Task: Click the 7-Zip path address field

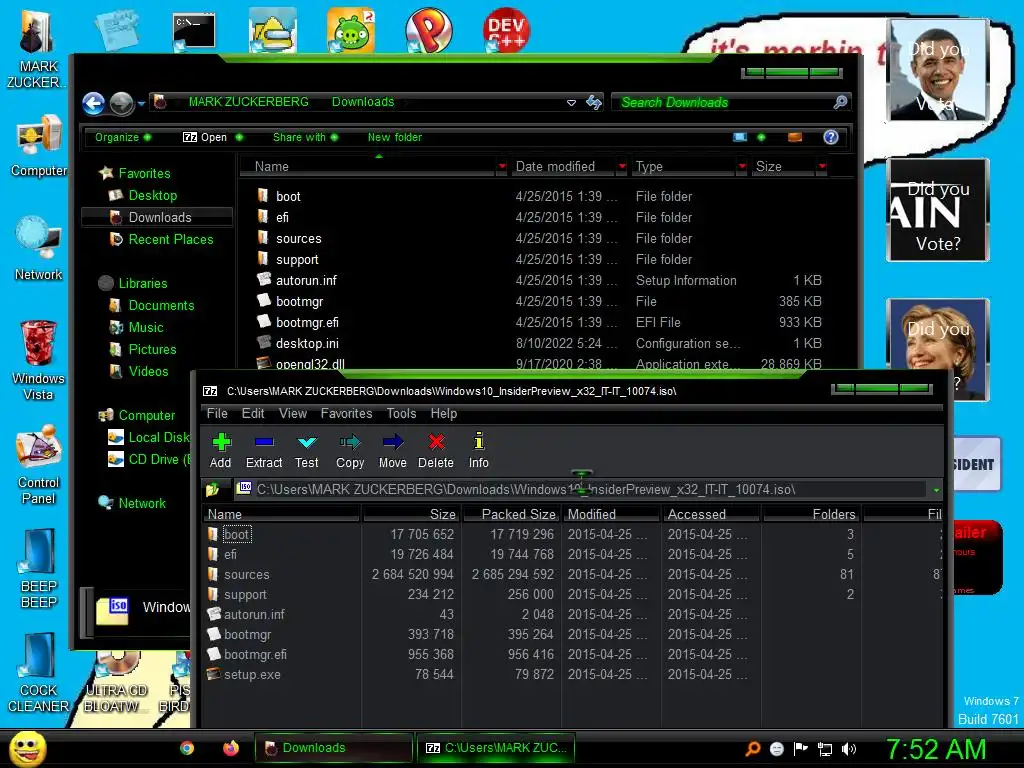Action: point(583,489)
